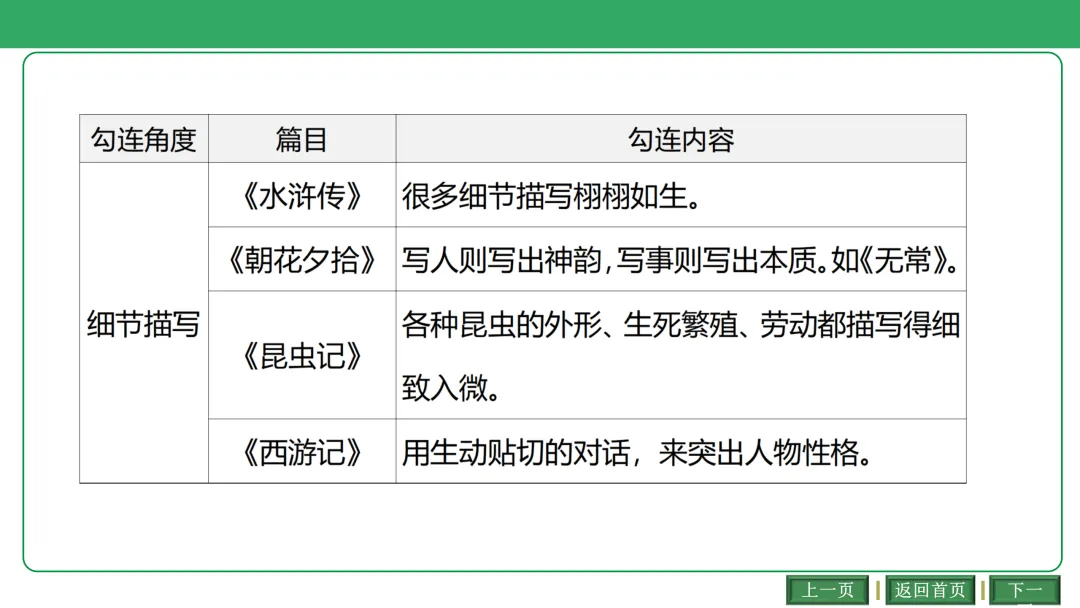Click the 《朝花夕拾》 title cell
The height and width of the screenshot is (608, 1080).
[302, 260]
